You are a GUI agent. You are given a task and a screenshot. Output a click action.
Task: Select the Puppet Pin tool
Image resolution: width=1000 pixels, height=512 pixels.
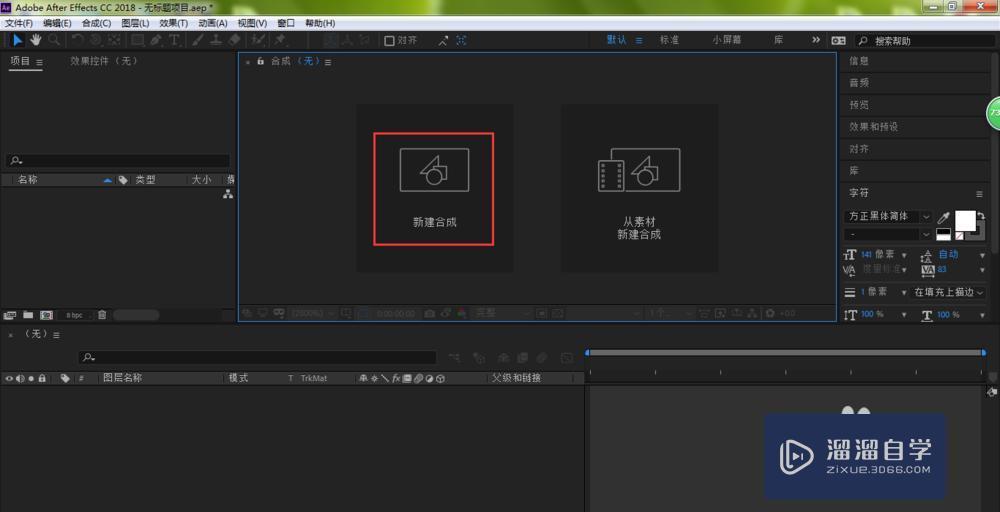(279, 40)
